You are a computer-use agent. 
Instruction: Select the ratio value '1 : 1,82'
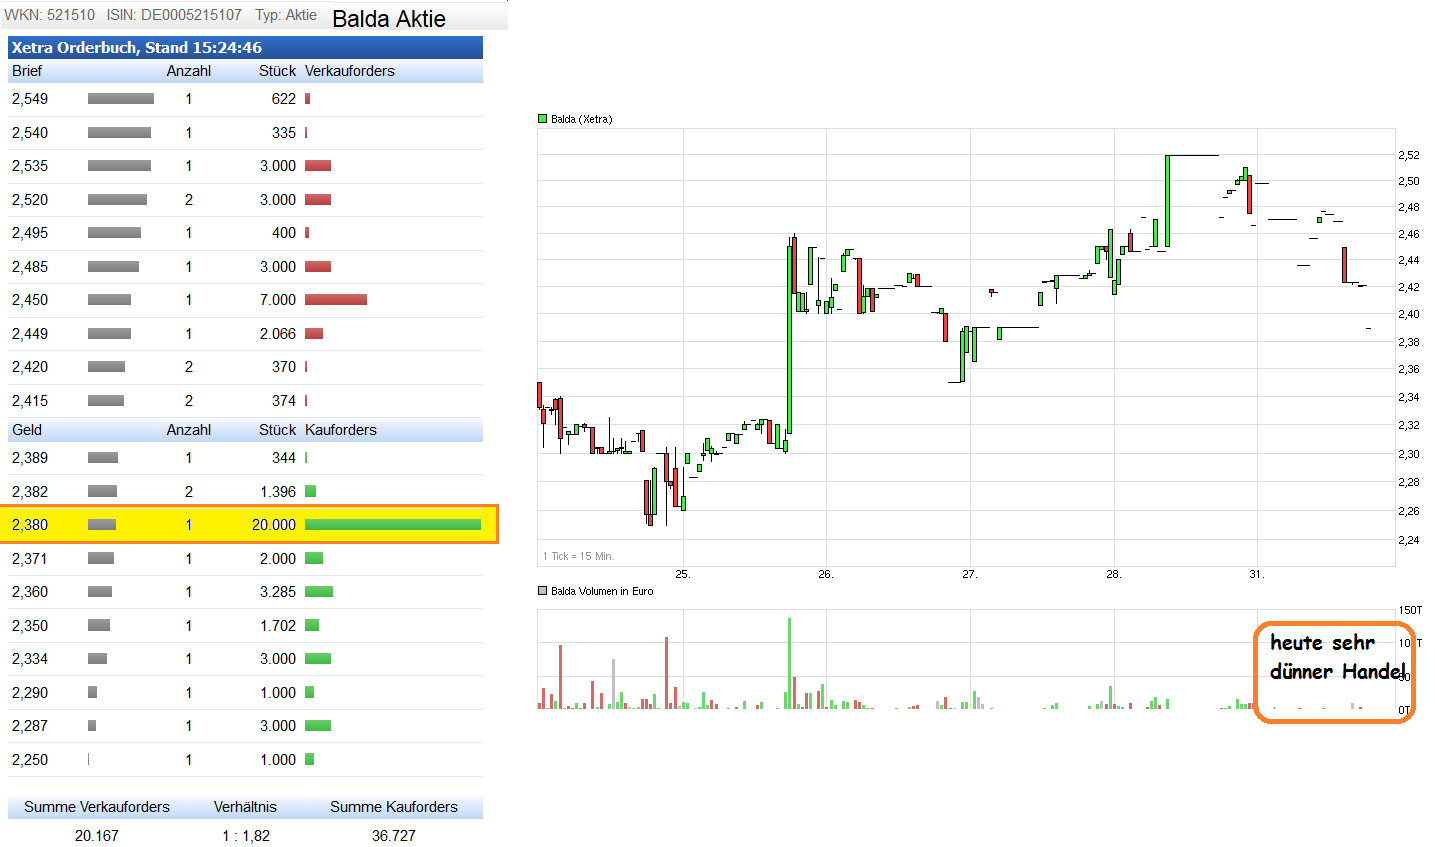pyautogui.click(x=246, y=836)
